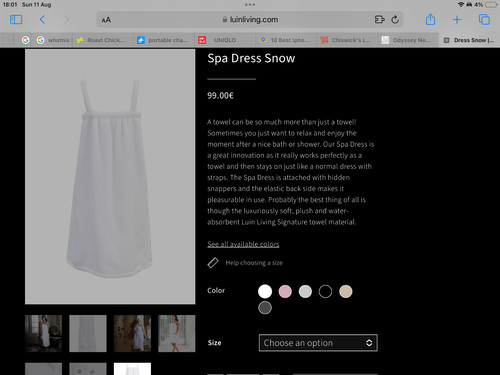Show the tab overview
This screenshot has height=375, width=500.
(x=484, y=20)
